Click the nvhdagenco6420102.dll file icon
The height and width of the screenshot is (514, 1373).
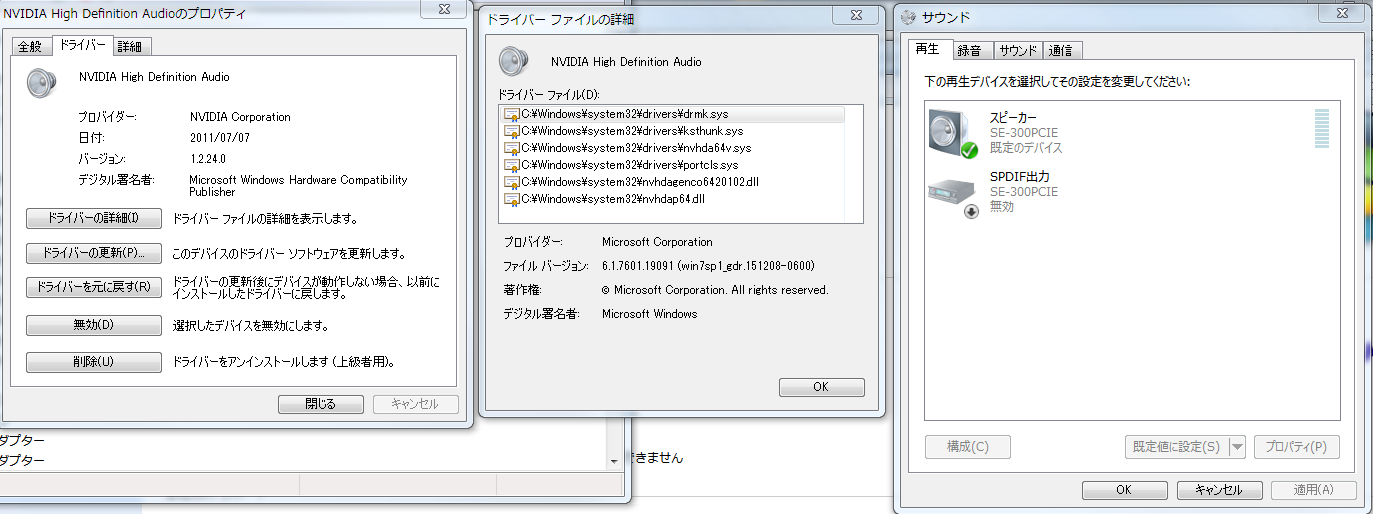pyautogui.click(x=511, y=182)
